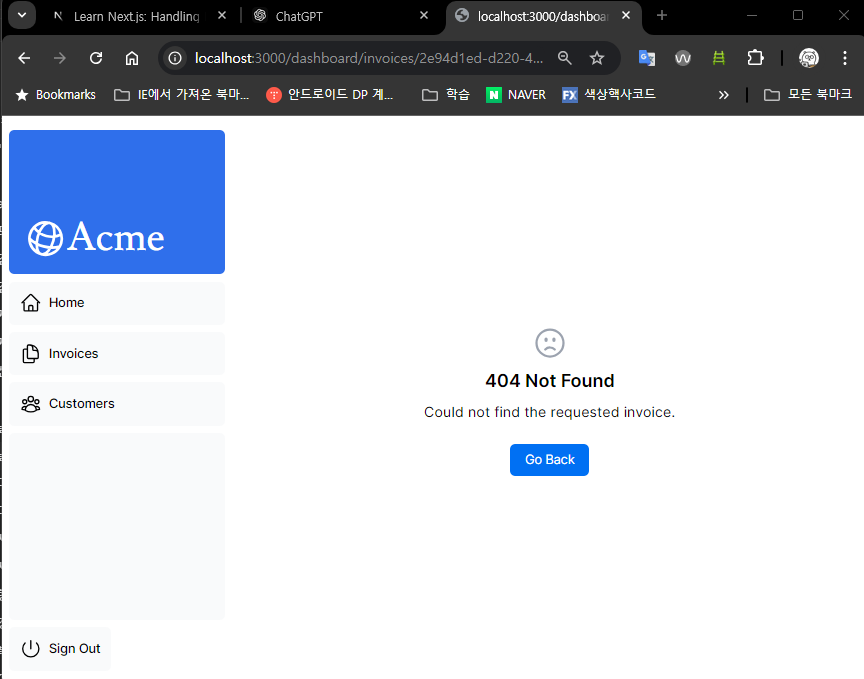View site information icon in address bar
Viewport: 864px width, 679px height.
point(175,58)
